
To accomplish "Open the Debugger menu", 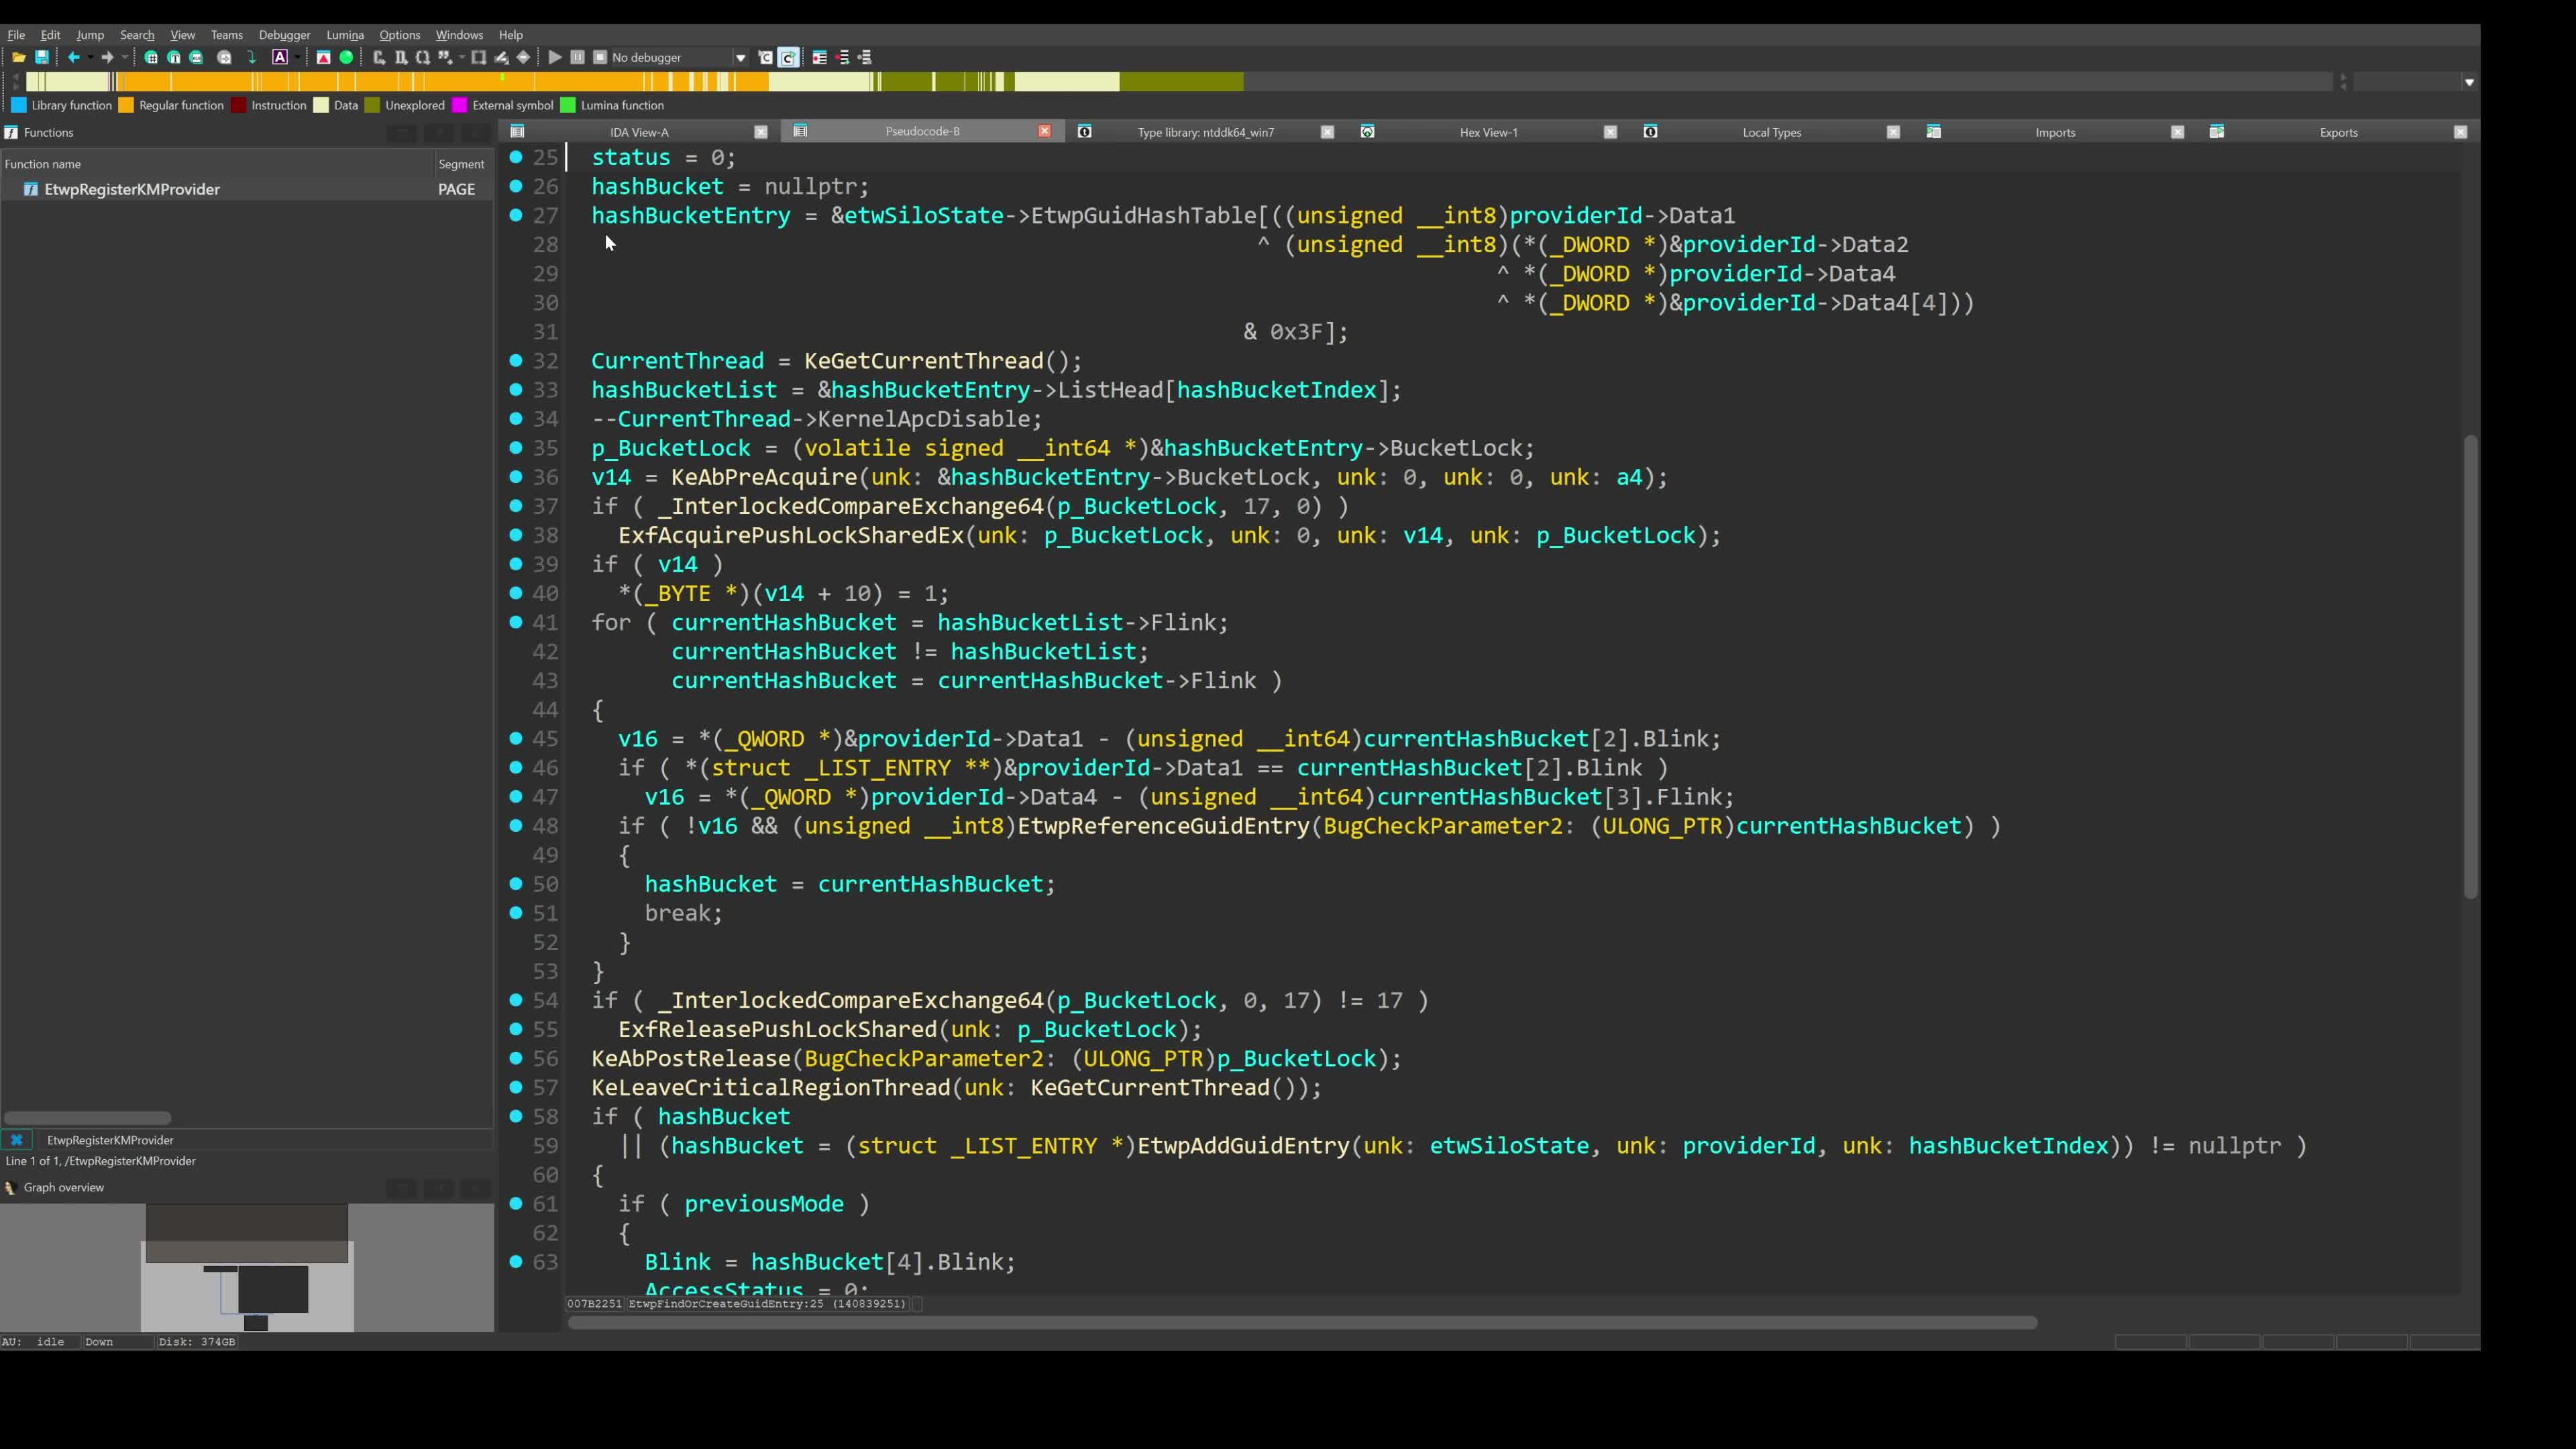I will click(284, 35).
